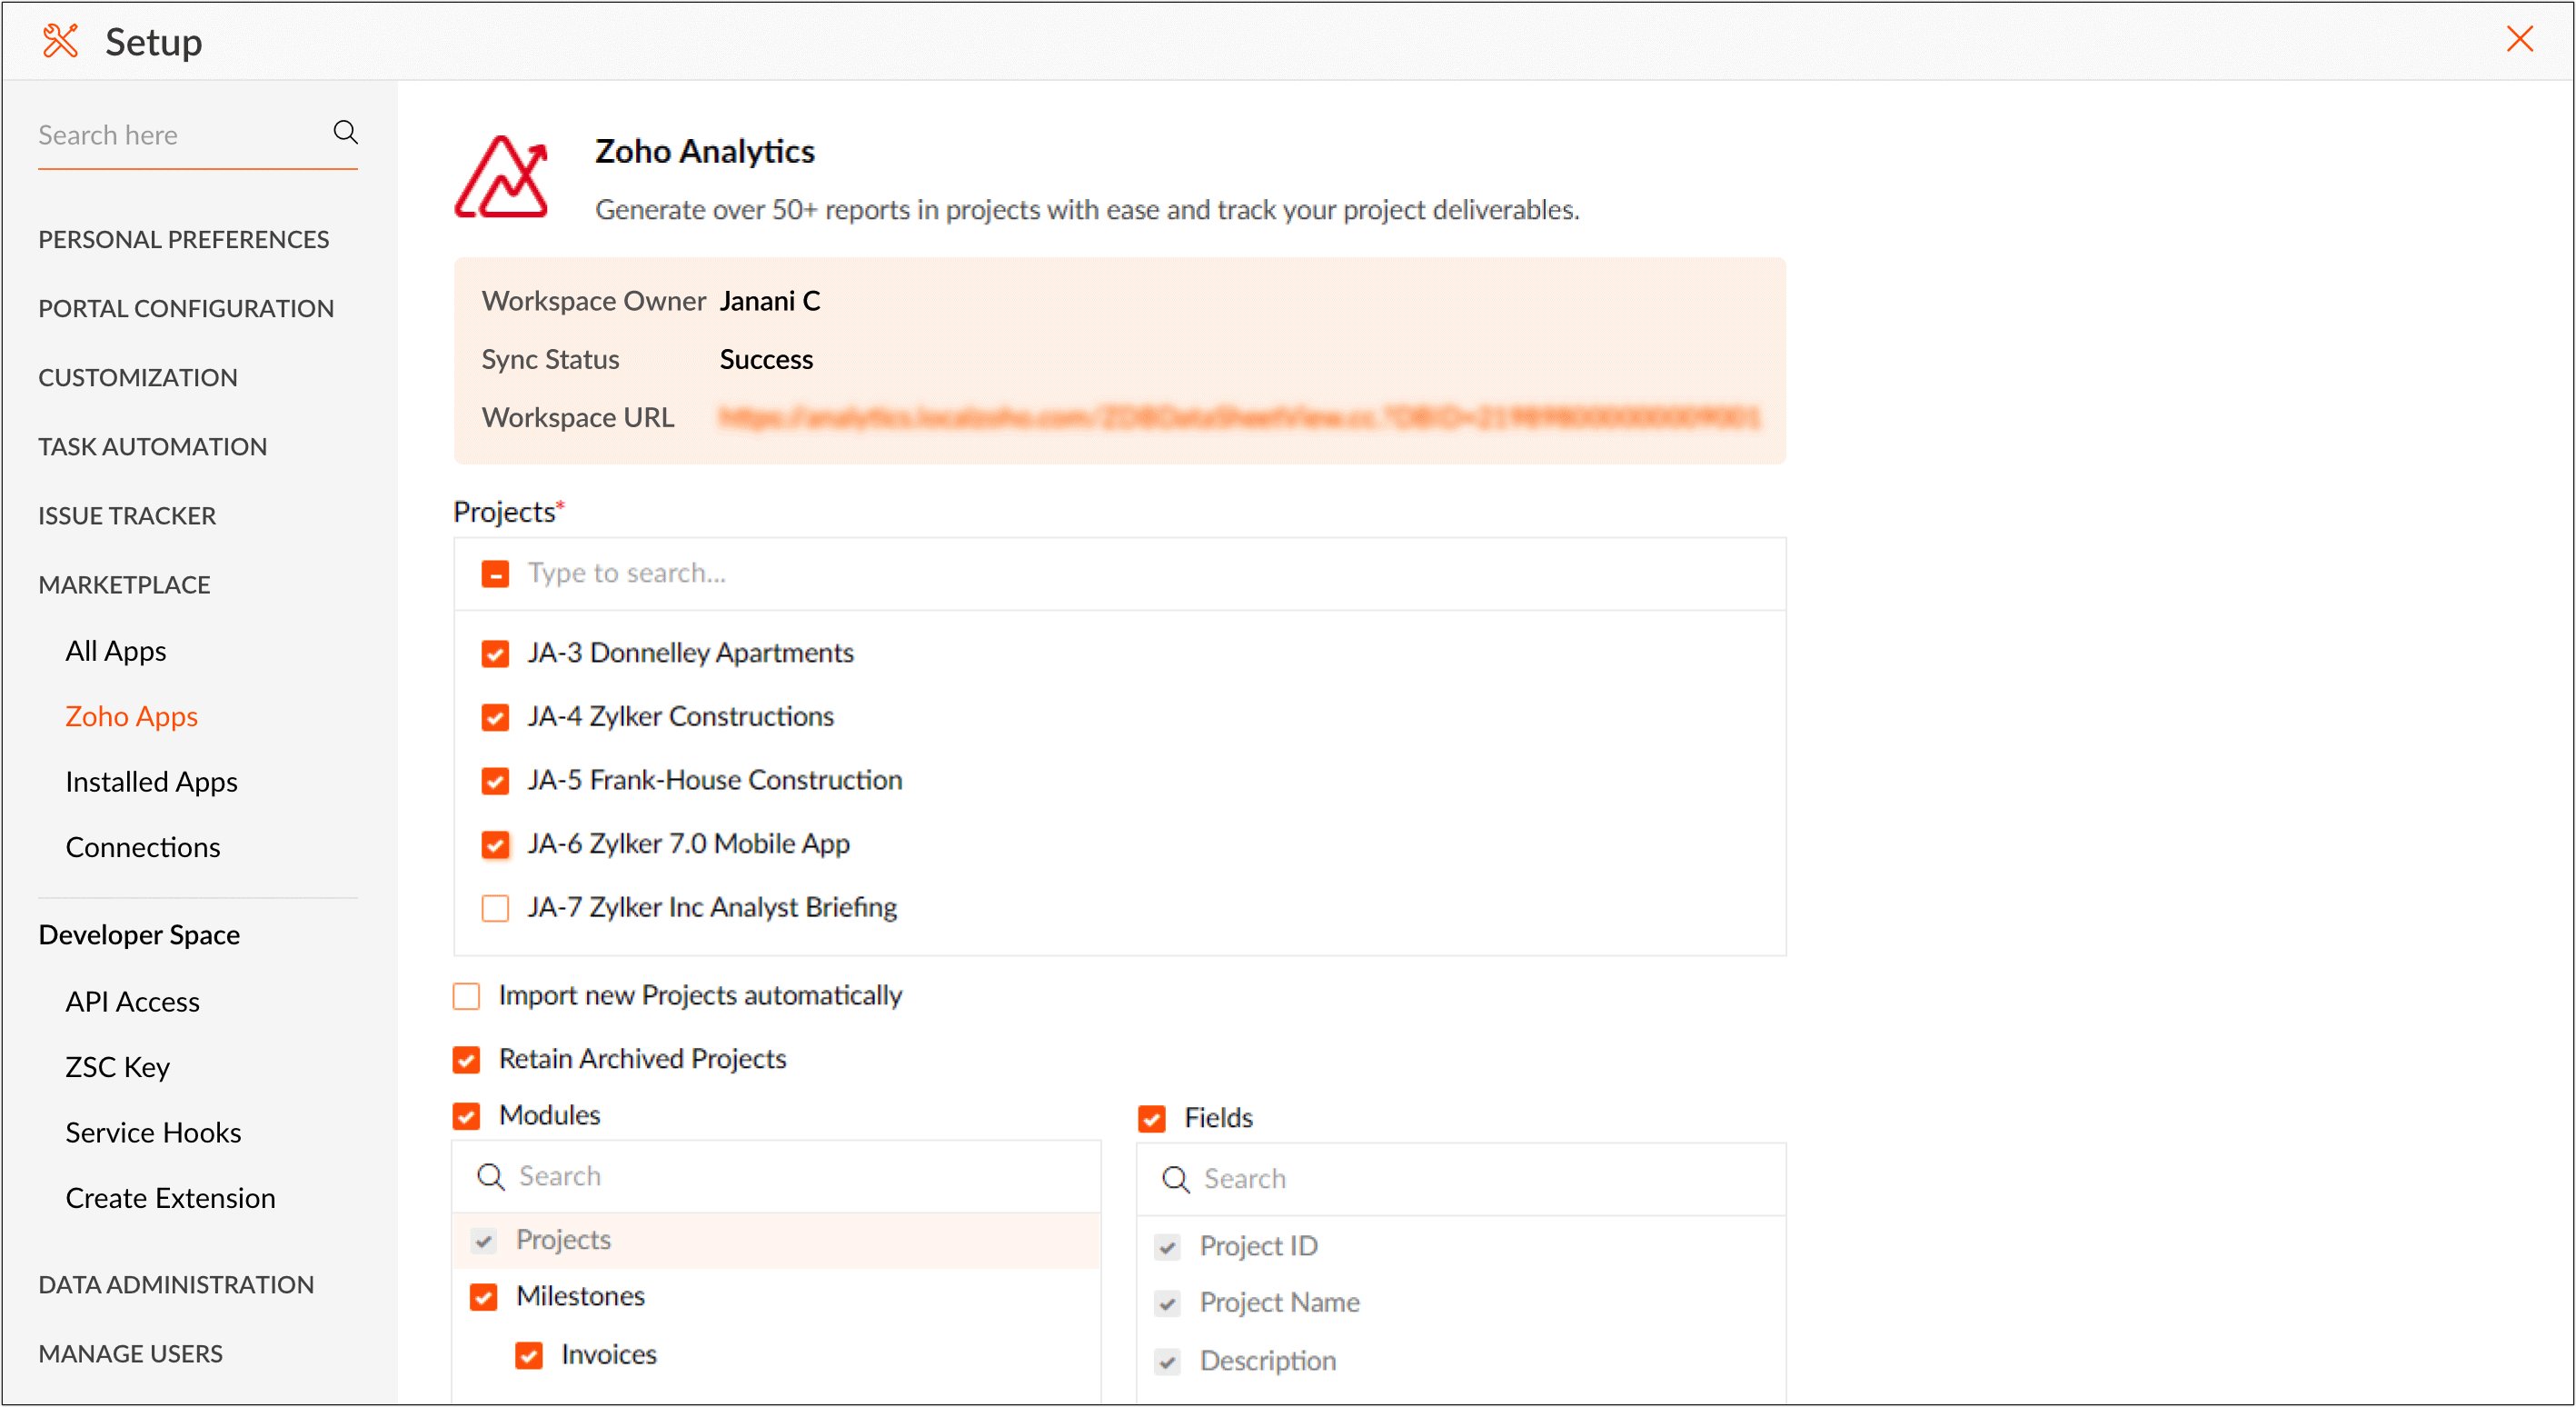The image size is (2576, 1407).
Task: Open the Installed Apps menu item
Action: tap(151, 782)
